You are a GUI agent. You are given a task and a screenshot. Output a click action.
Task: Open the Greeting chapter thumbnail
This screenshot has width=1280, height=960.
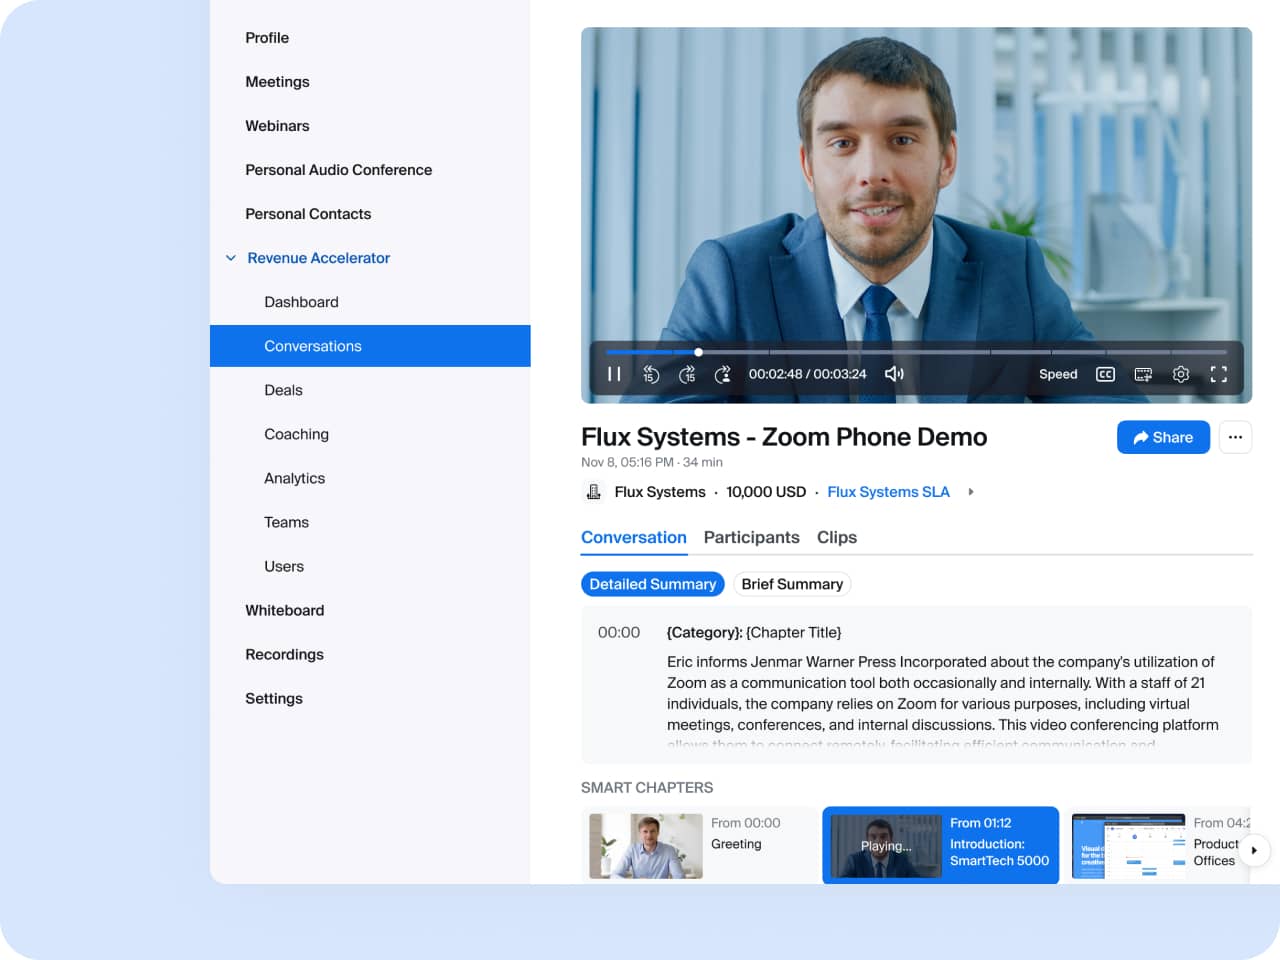pos(646,846)
